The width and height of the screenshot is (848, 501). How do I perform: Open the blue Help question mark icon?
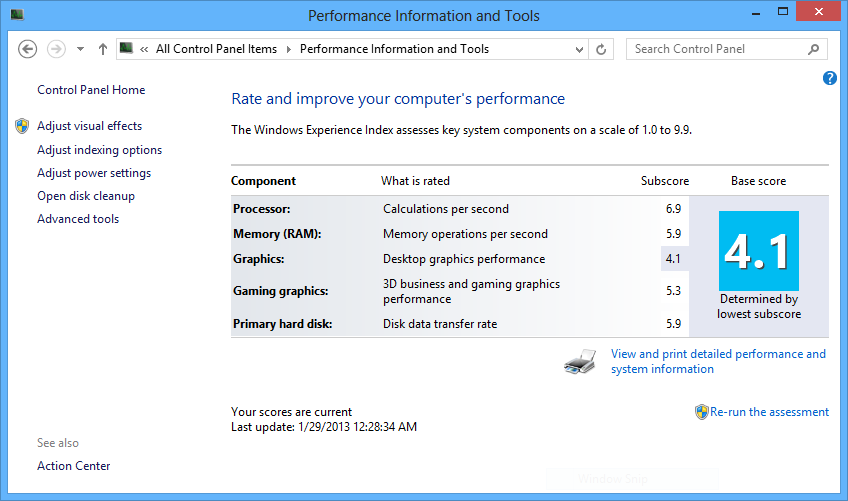click(x=830, y=78)
